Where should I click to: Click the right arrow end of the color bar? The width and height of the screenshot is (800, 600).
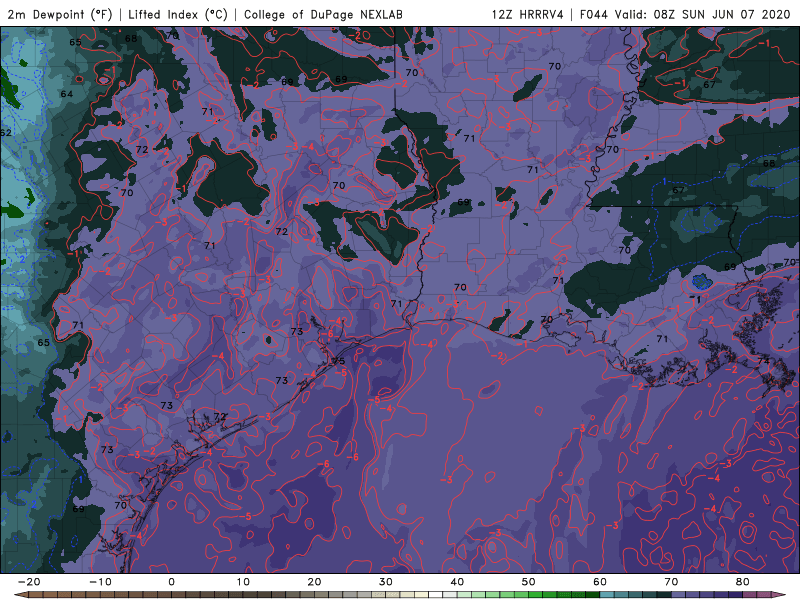(x=779, y=595)
